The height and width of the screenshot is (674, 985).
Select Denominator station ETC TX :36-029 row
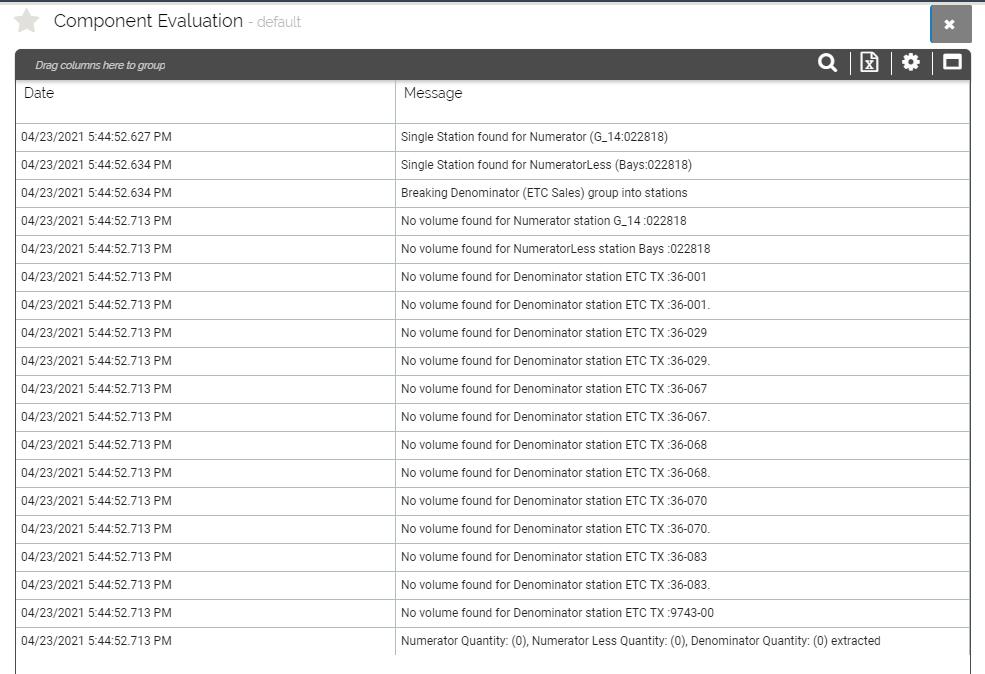pyautogui.click(x=553, y=333)
